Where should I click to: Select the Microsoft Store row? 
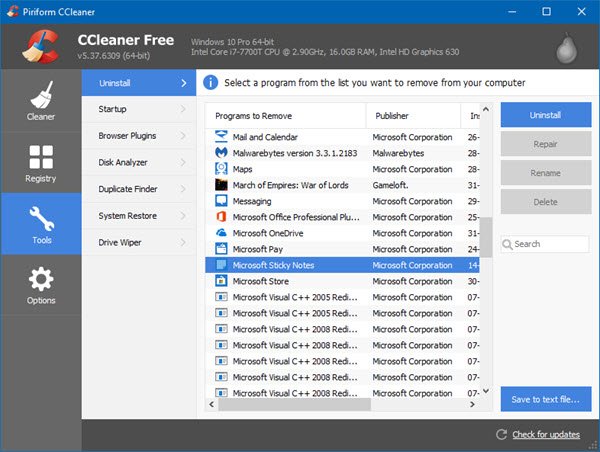point(342,281)
